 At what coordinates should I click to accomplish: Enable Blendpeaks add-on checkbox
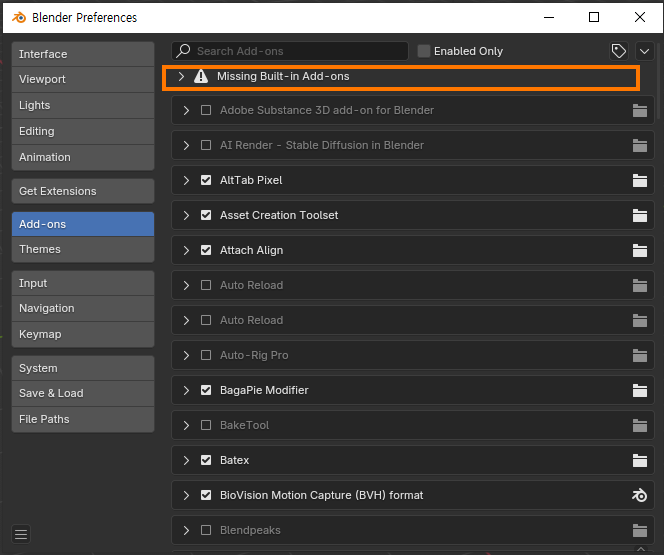206,530
